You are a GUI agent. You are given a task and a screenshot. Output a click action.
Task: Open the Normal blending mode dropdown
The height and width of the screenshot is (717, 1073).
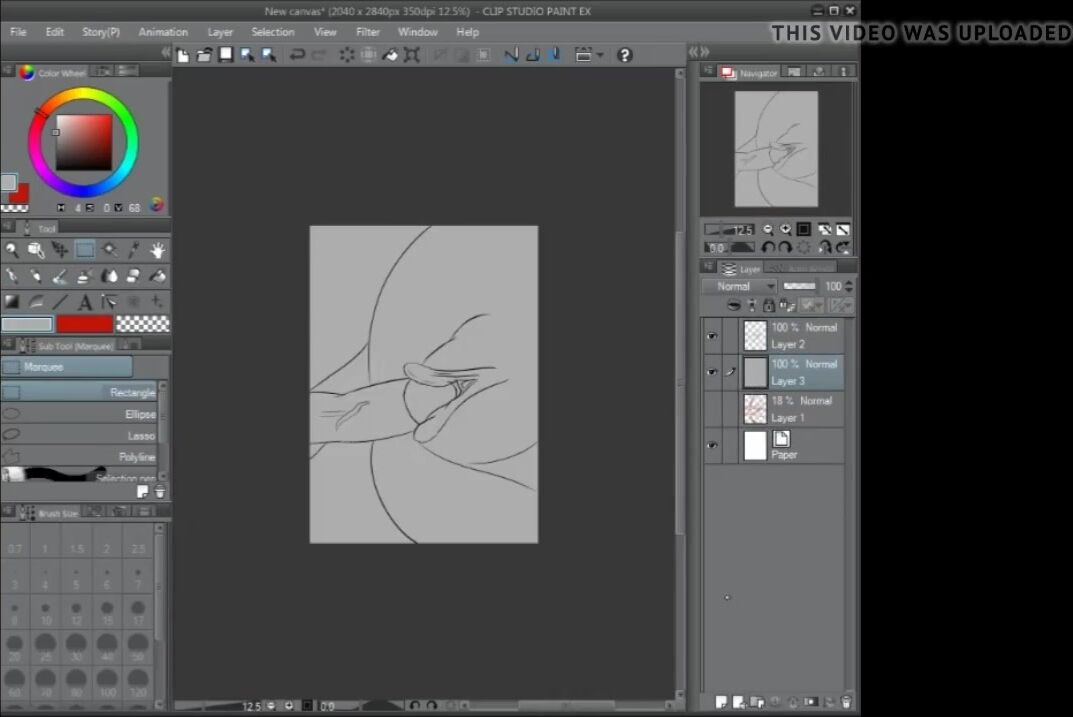pos(739,286)
